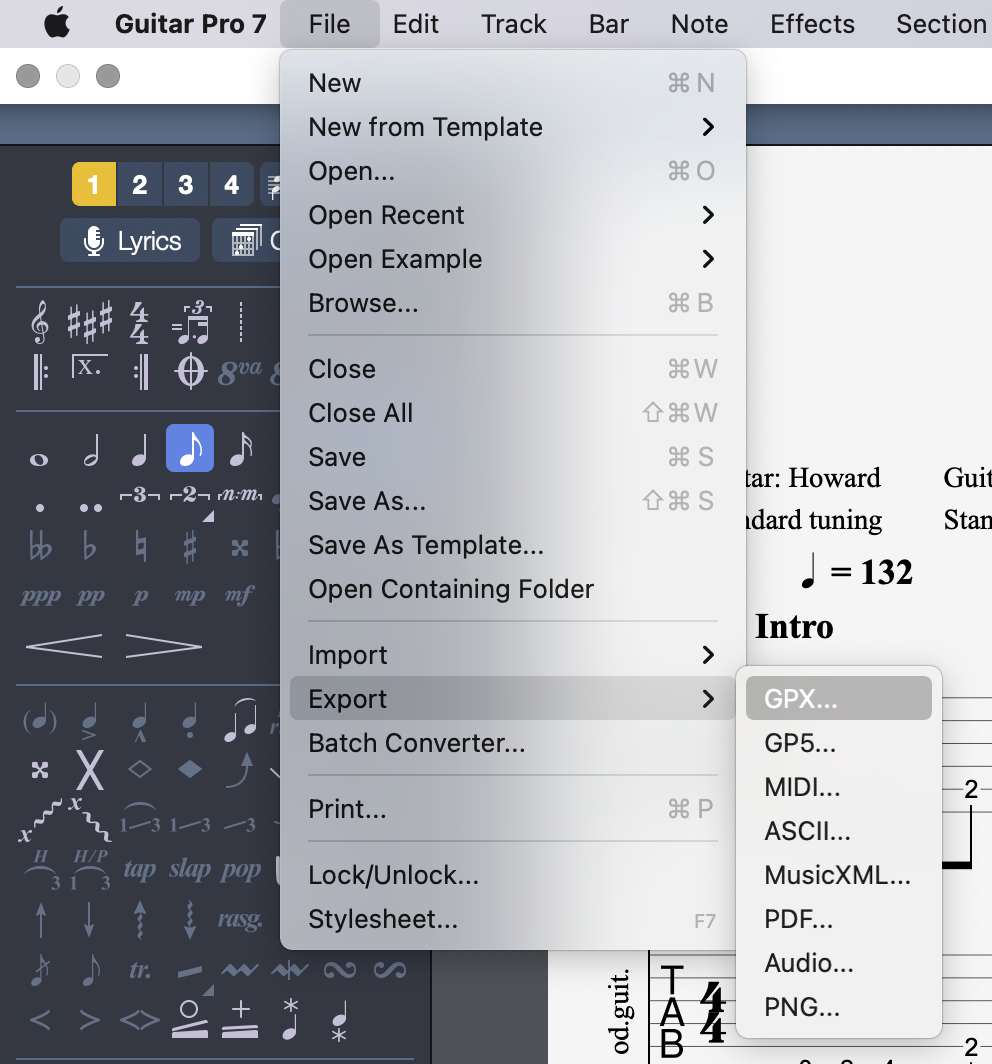Viewport: 992px width, 1064px height.
Task: Open the Effects menu
Action: (x=812, y=24)
